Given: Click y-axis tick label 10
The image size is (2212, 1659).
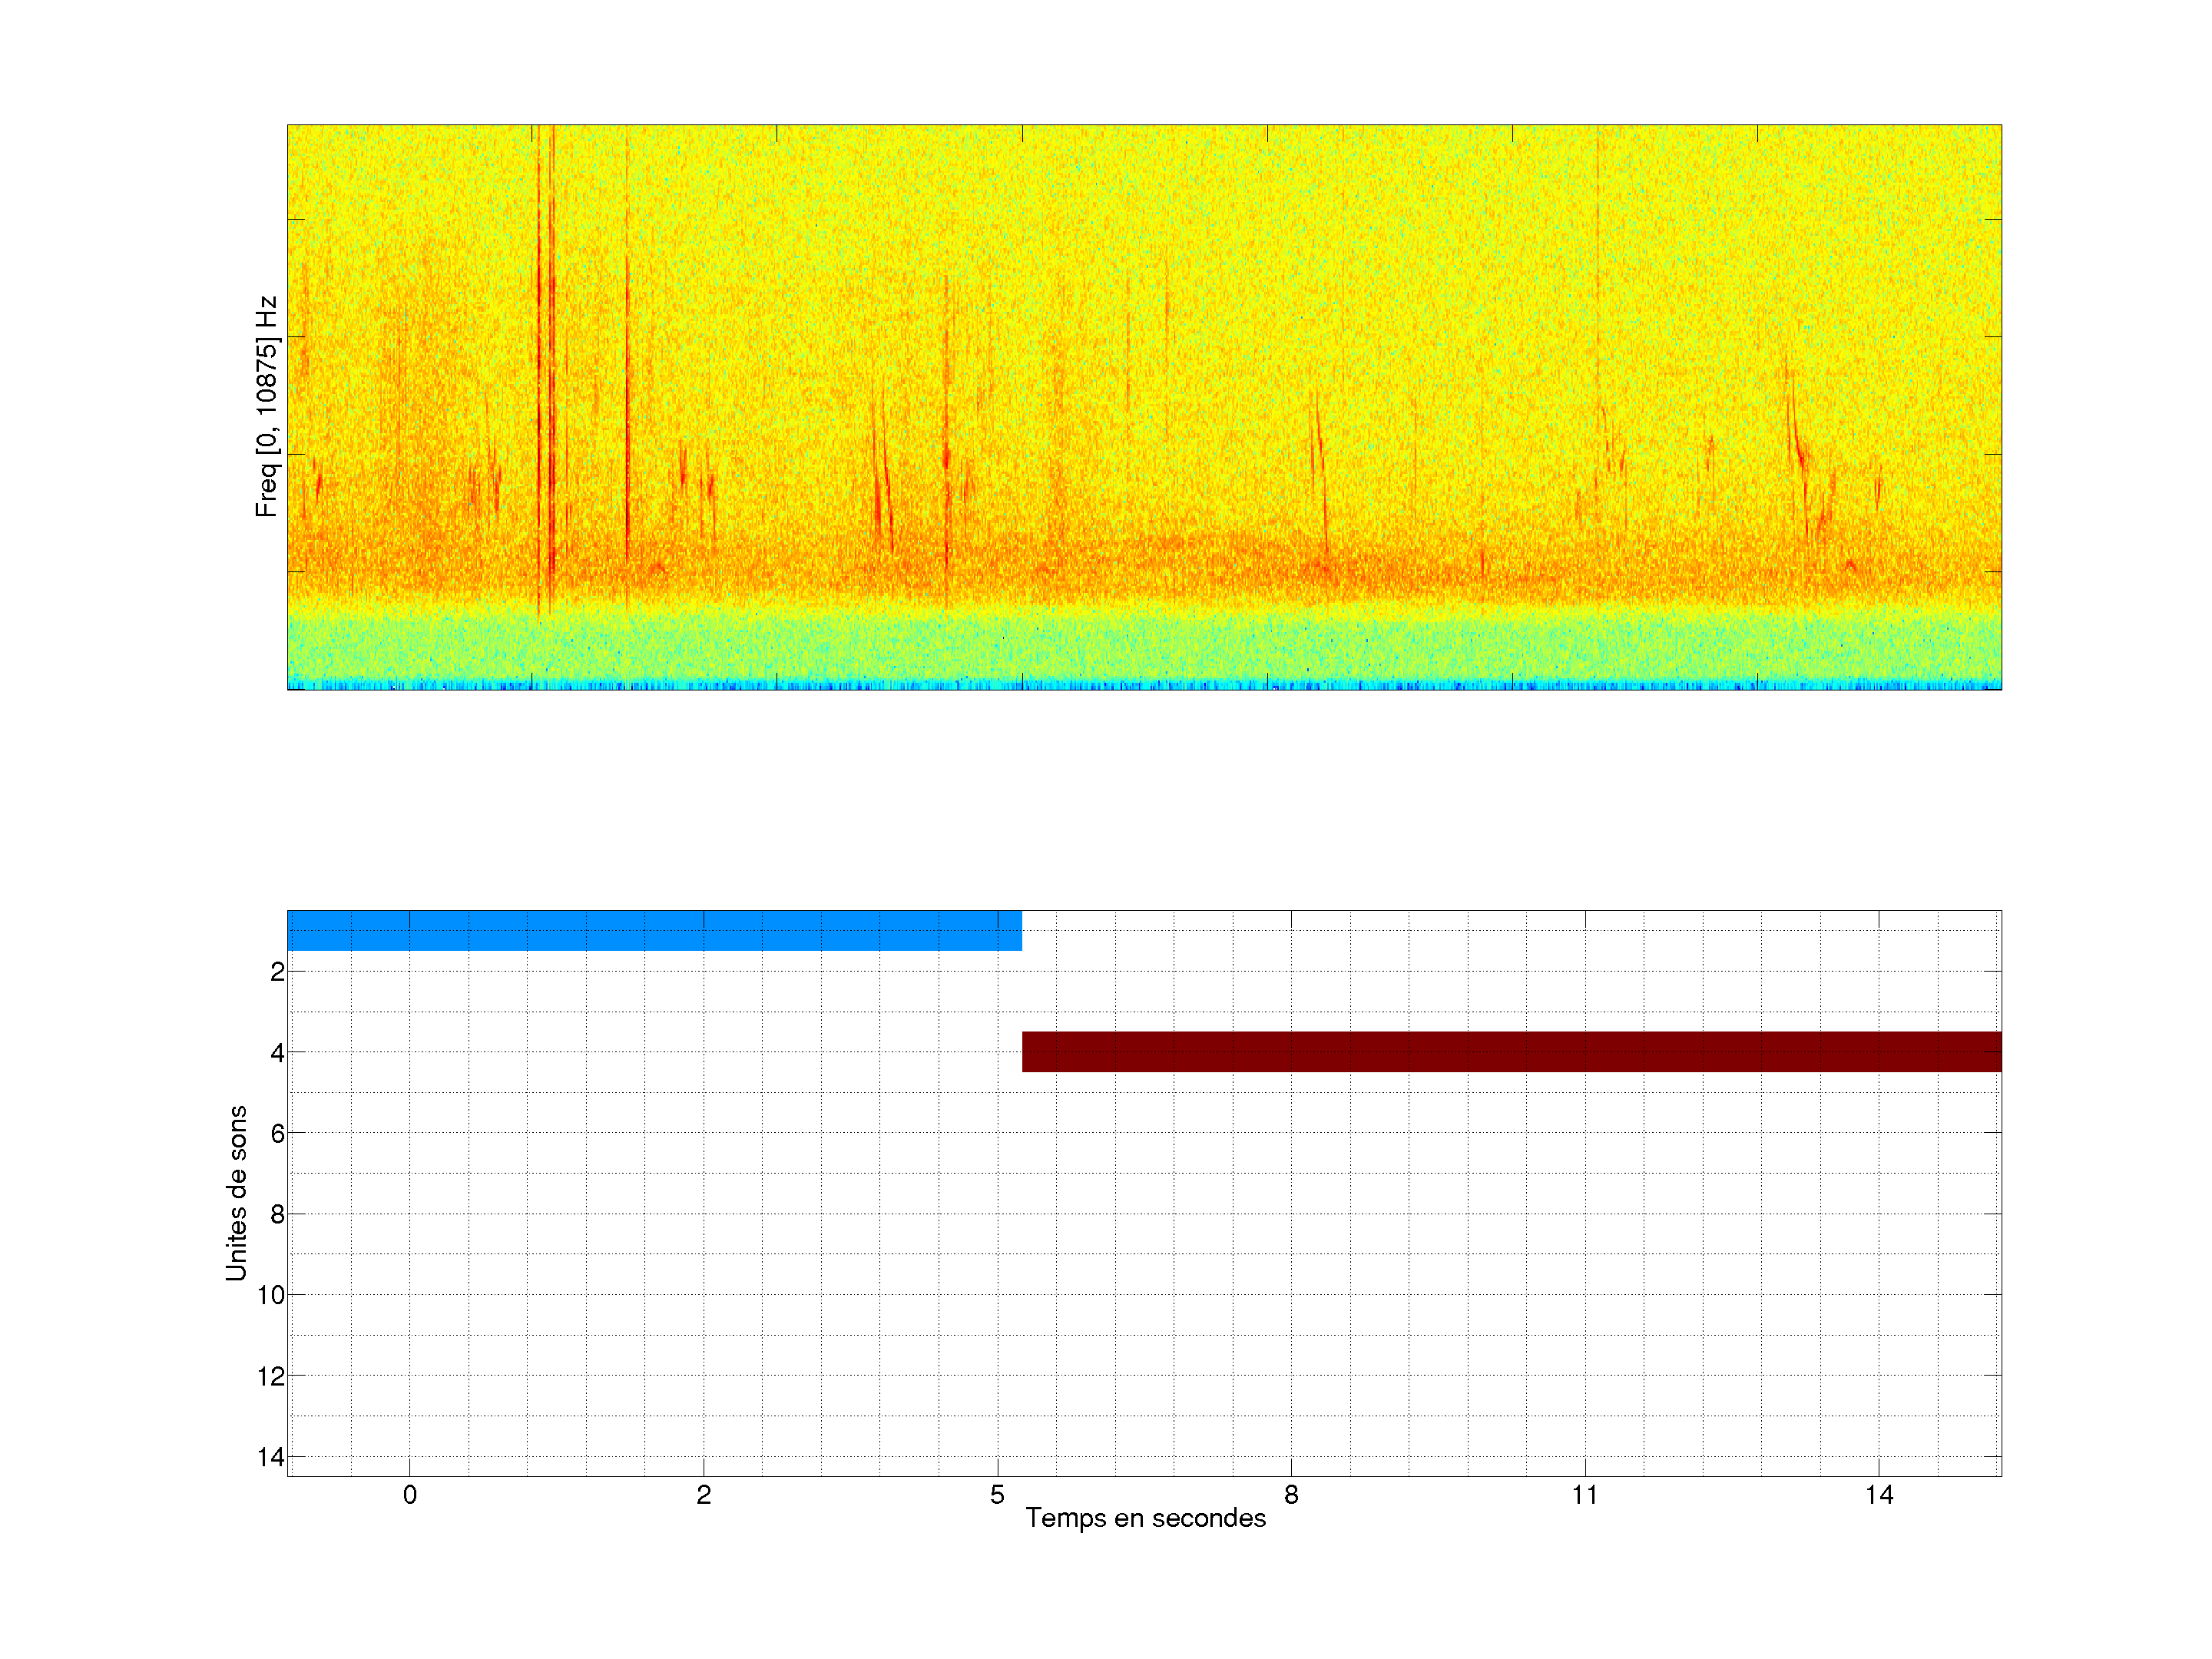Looking at the screenshot, I should pyautogui.click(x=271, y=1295).
